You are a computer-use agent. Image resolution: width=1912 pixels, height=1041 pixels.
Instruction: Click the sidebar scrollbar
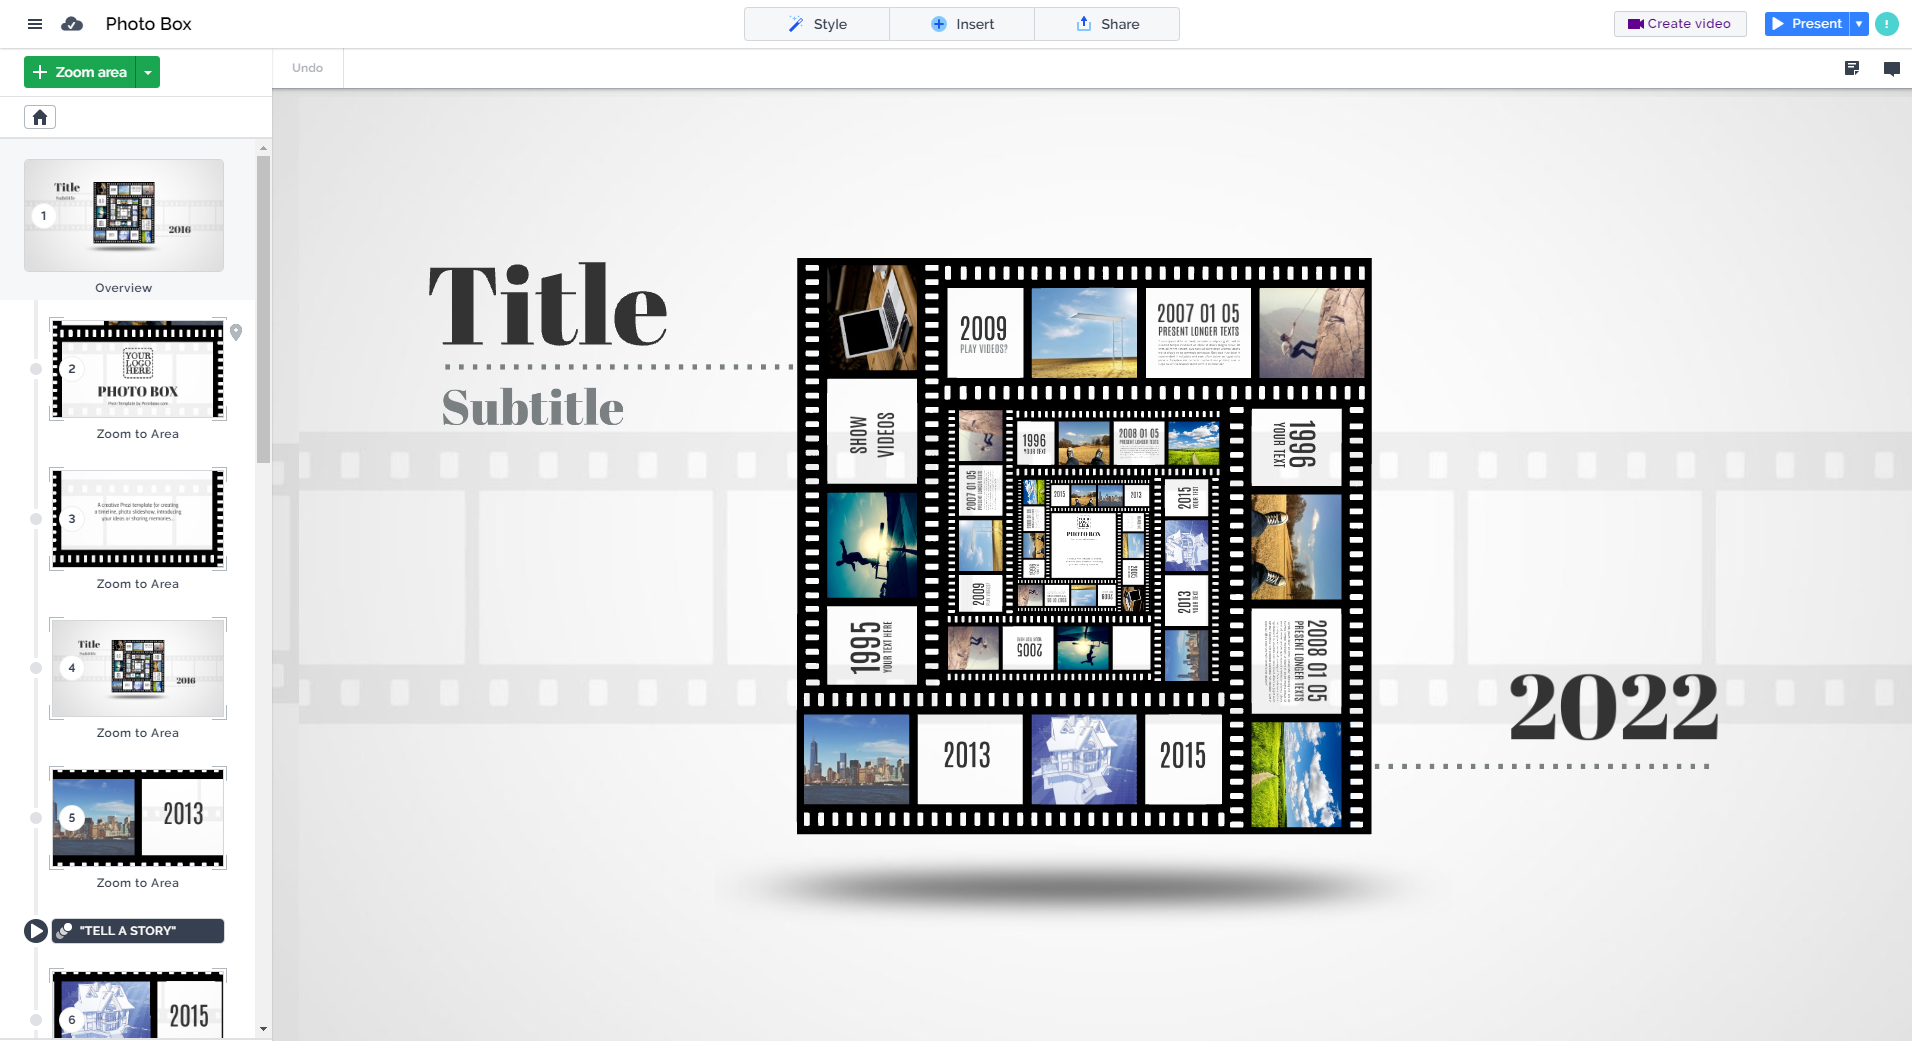(262, 300)
